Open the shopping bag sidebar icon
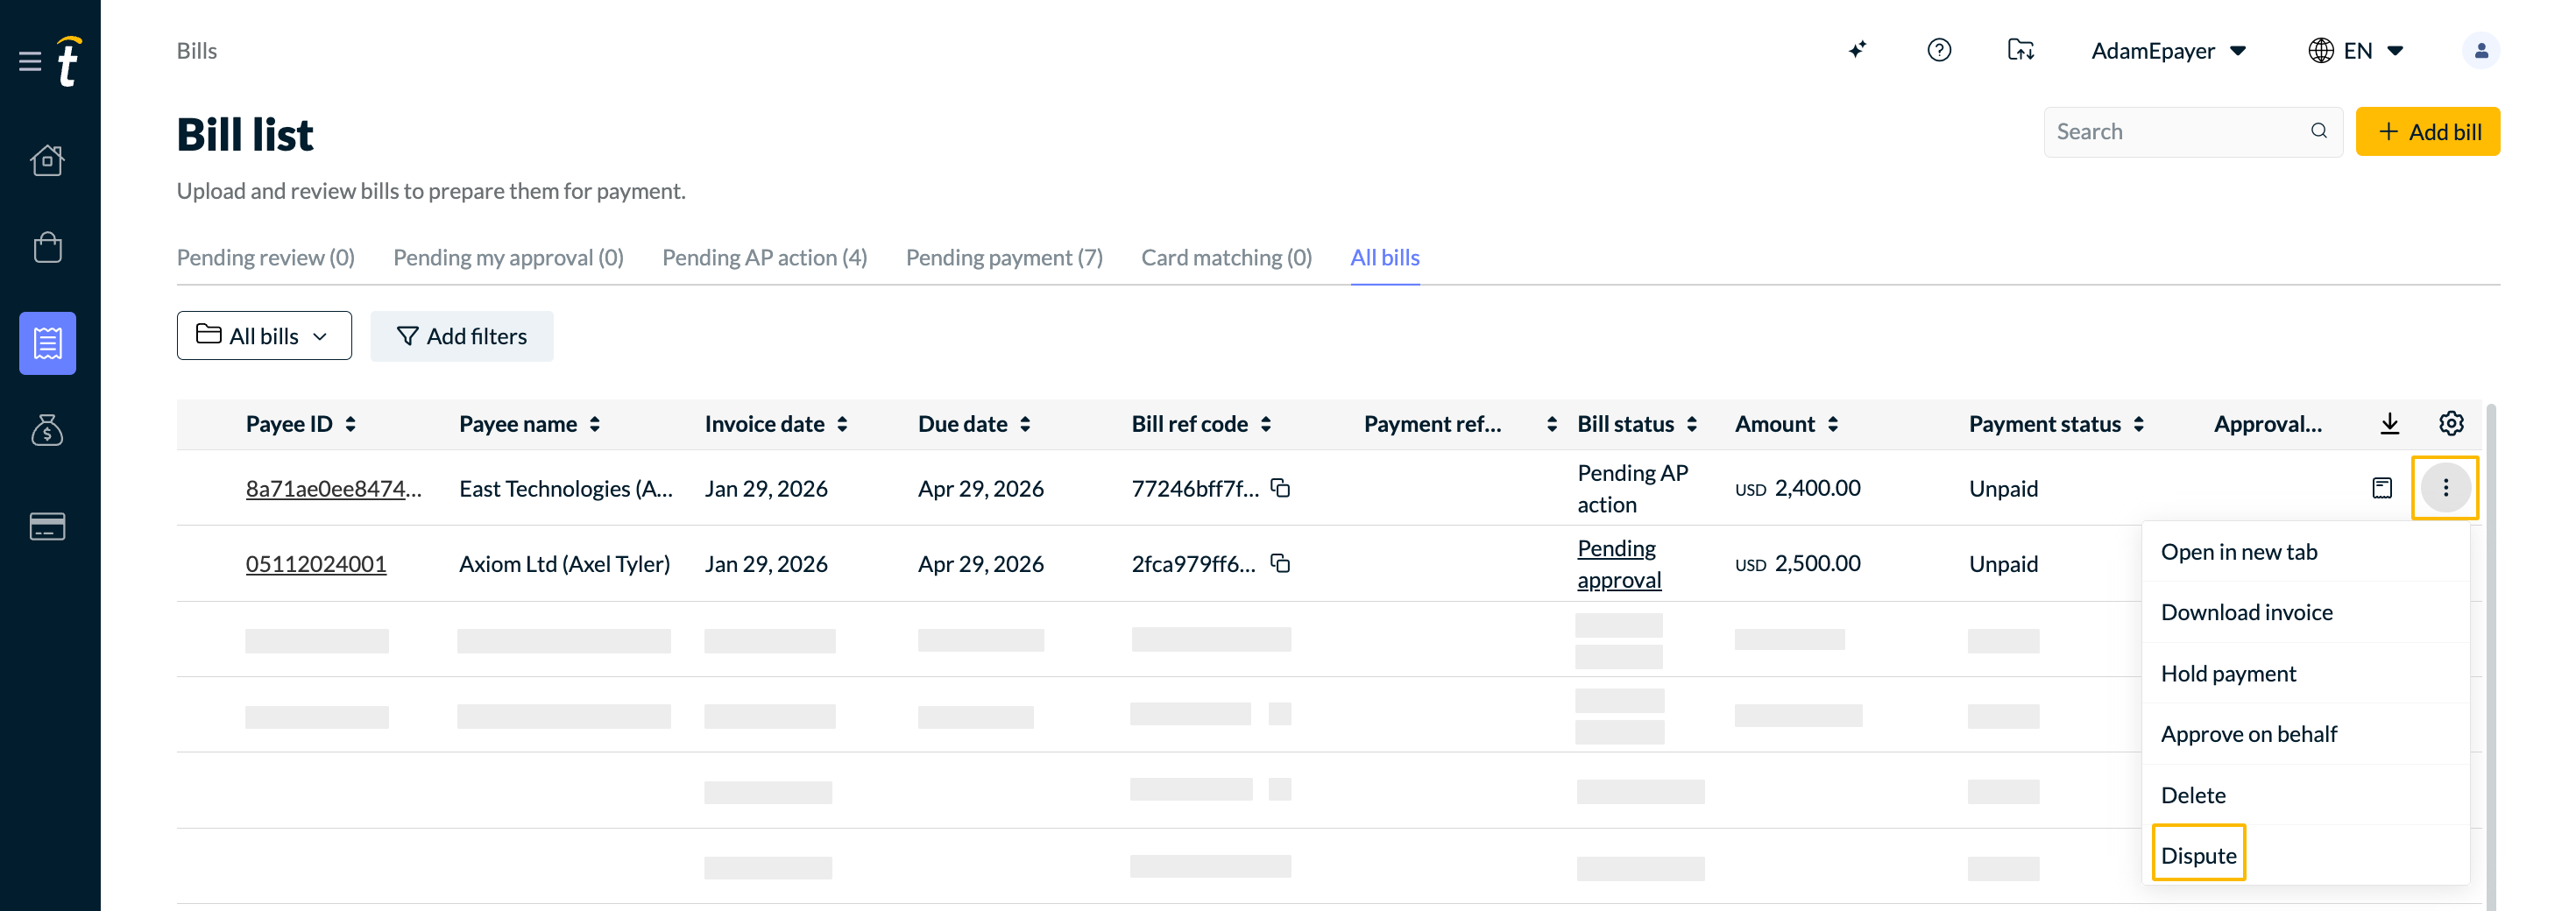The height and width of the screenshot is (911, 2576). point(47,247)
